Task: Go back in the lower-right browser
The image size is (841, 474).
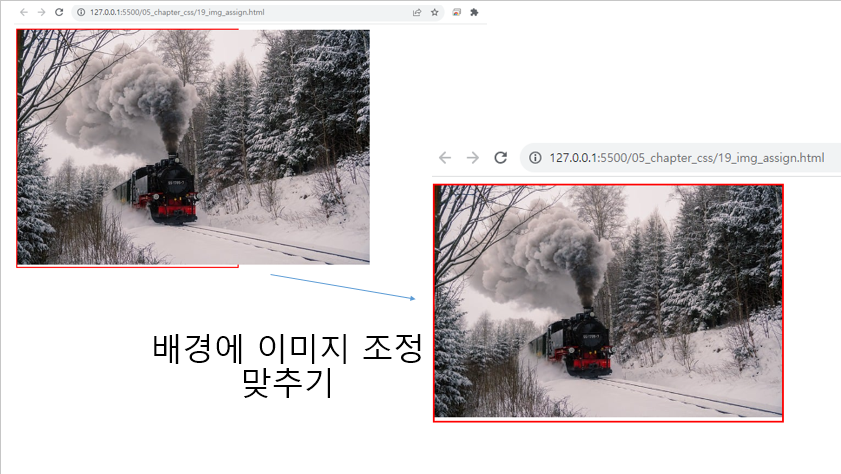Action: point(445,158)
